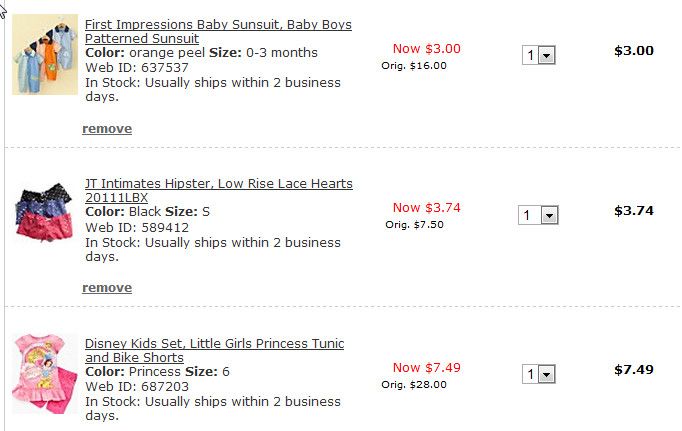Click the Disney Princess set thumbnail
This screenshot has height=431, width=682.
tap(45, 374)
